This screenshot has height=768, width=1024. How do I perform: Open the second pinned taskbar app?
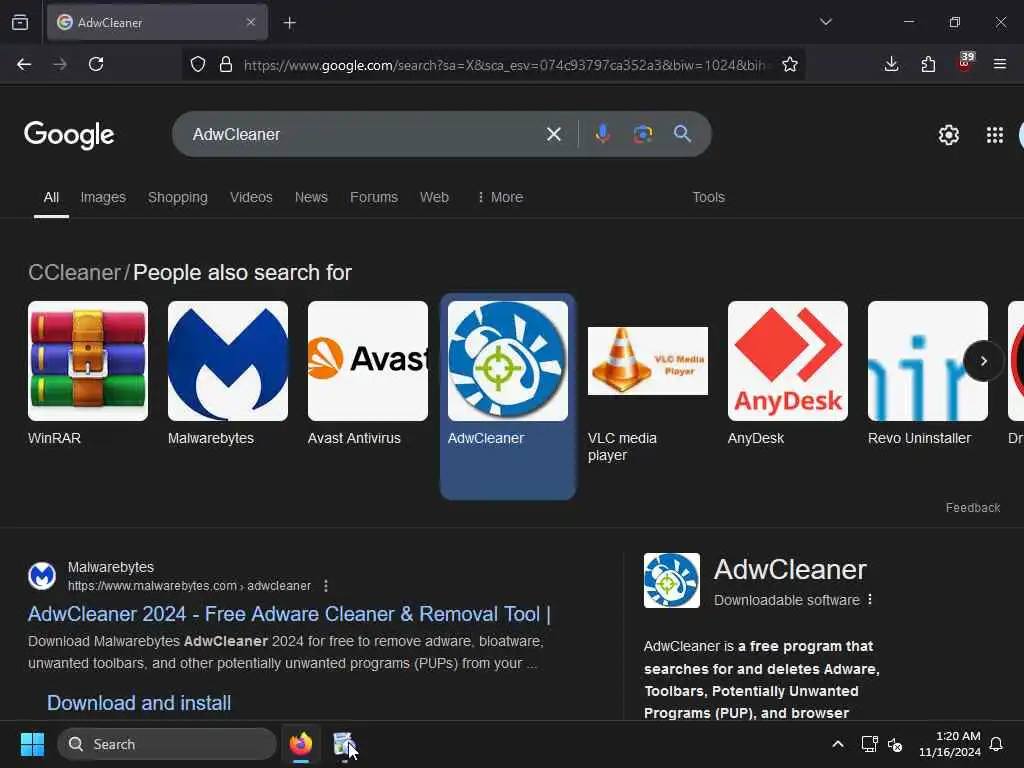[343, 744]
